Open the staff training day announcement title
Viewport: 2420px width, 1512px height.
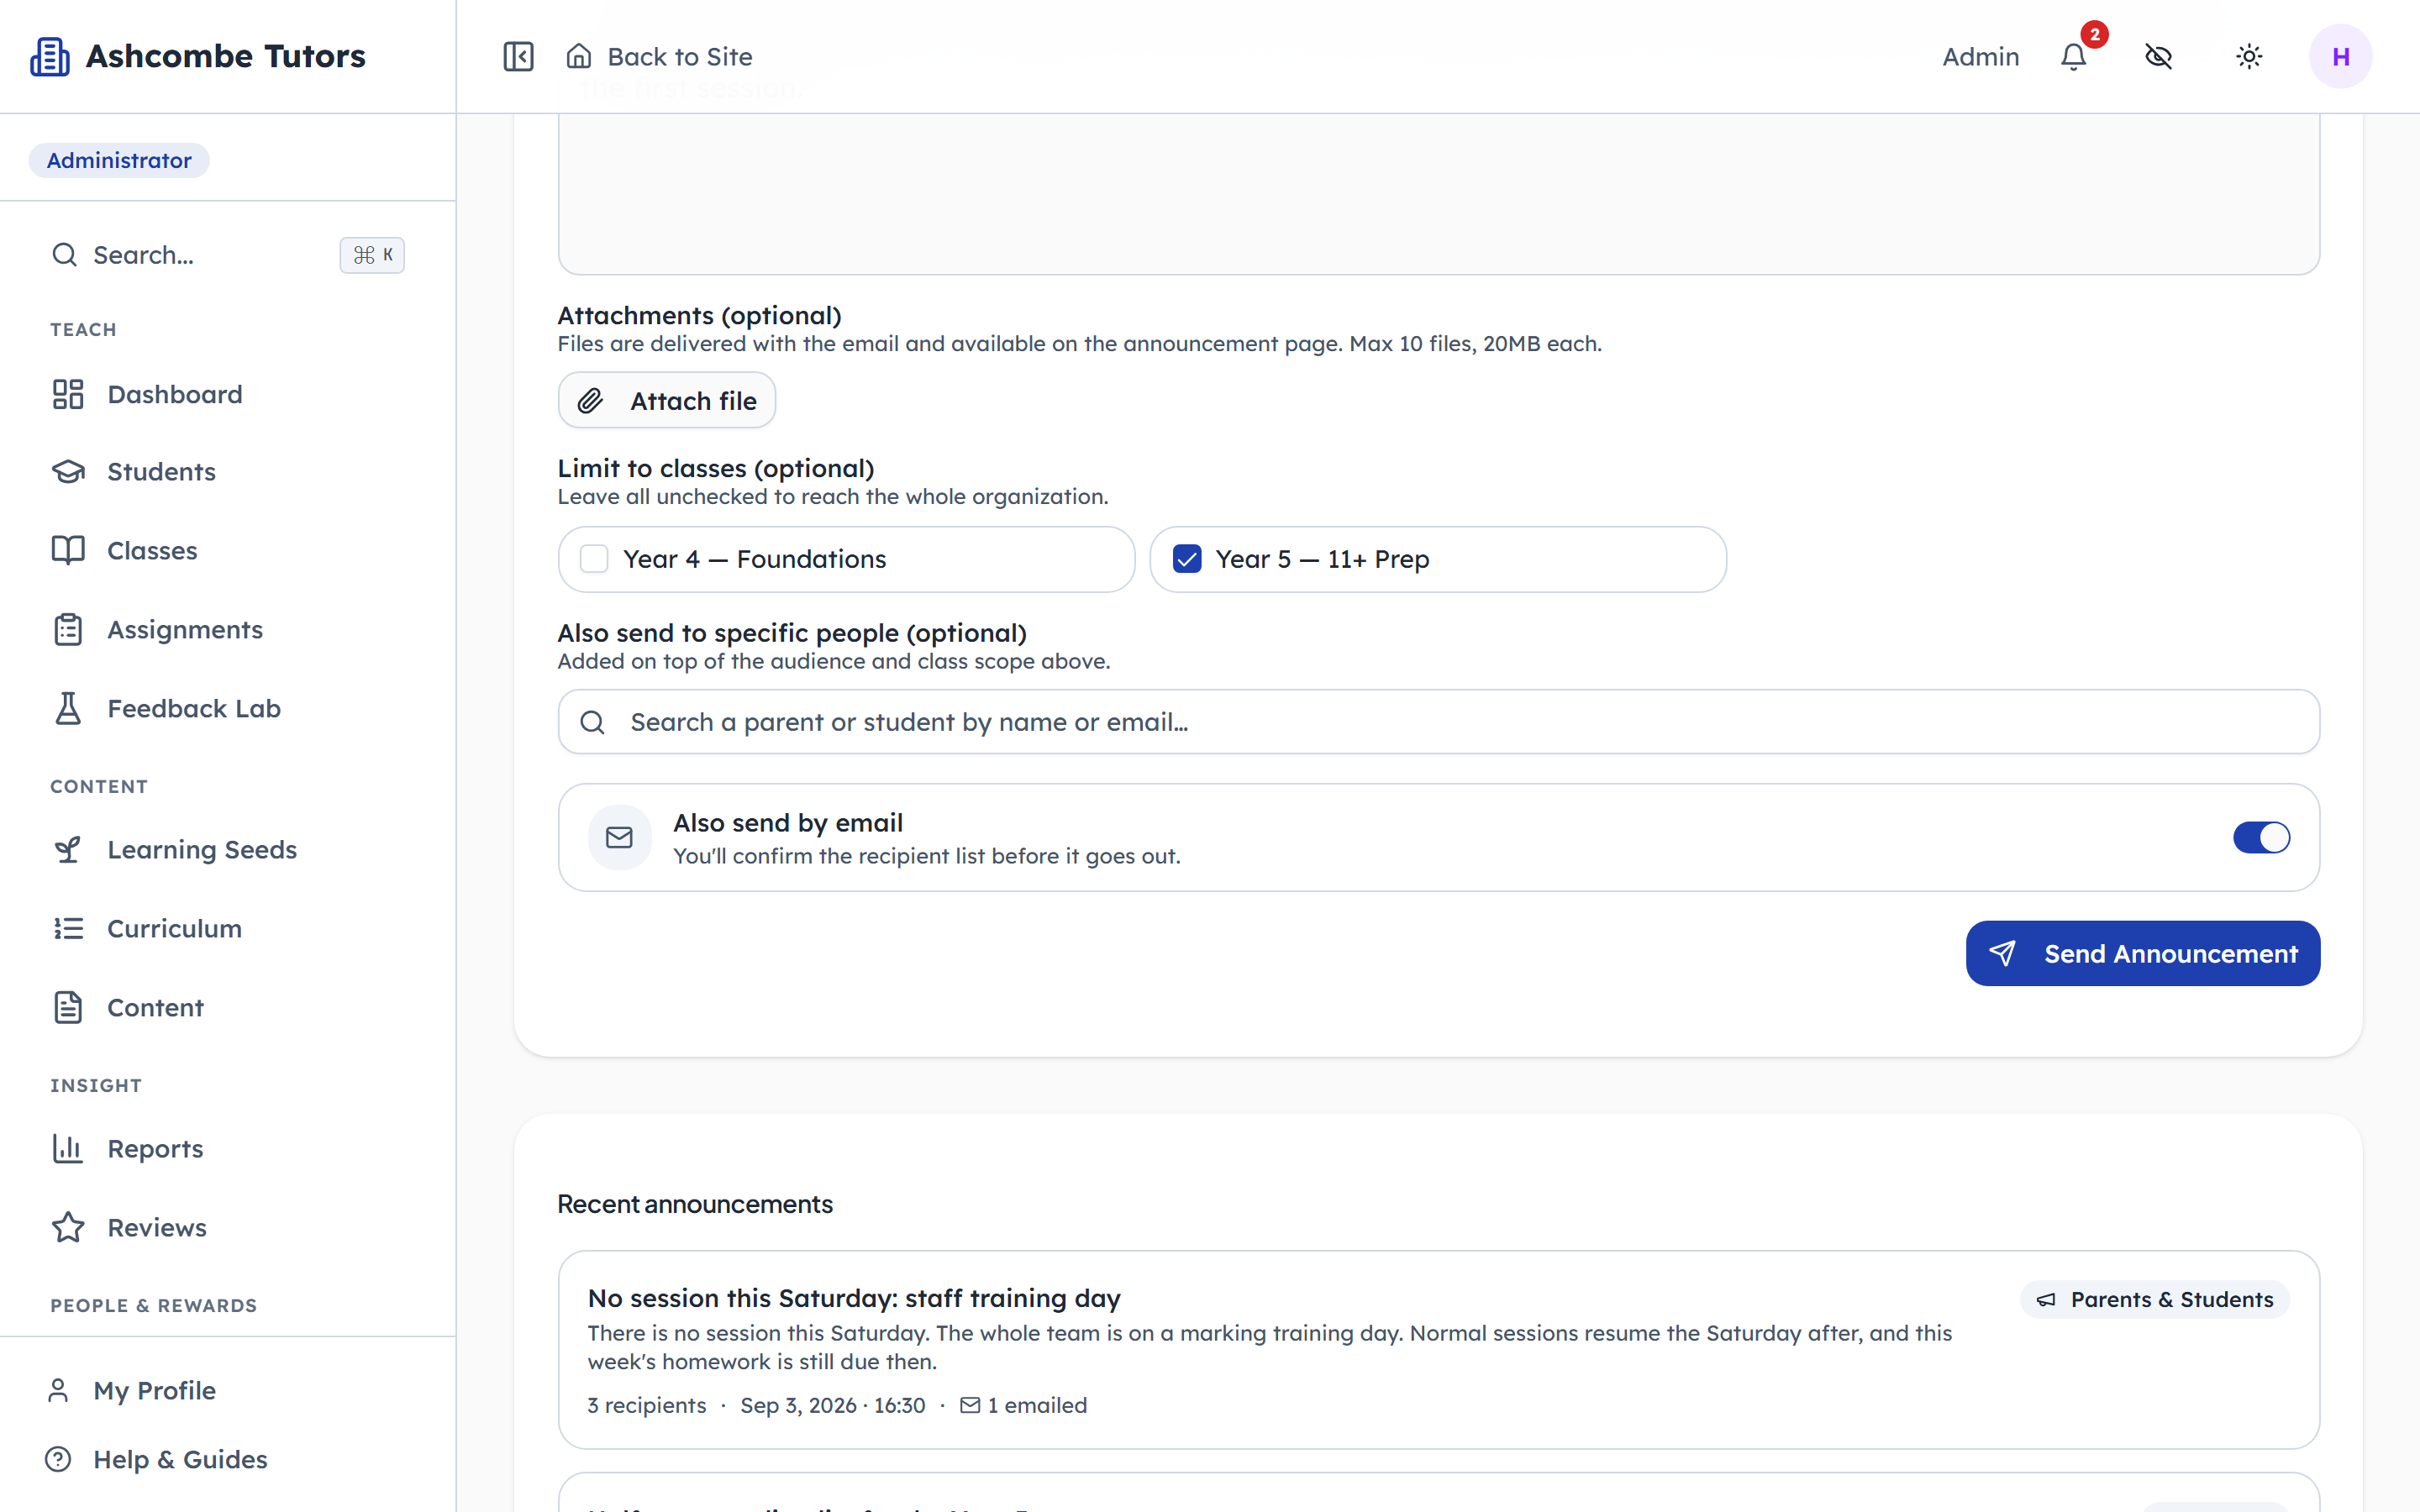click(854, 1298)
